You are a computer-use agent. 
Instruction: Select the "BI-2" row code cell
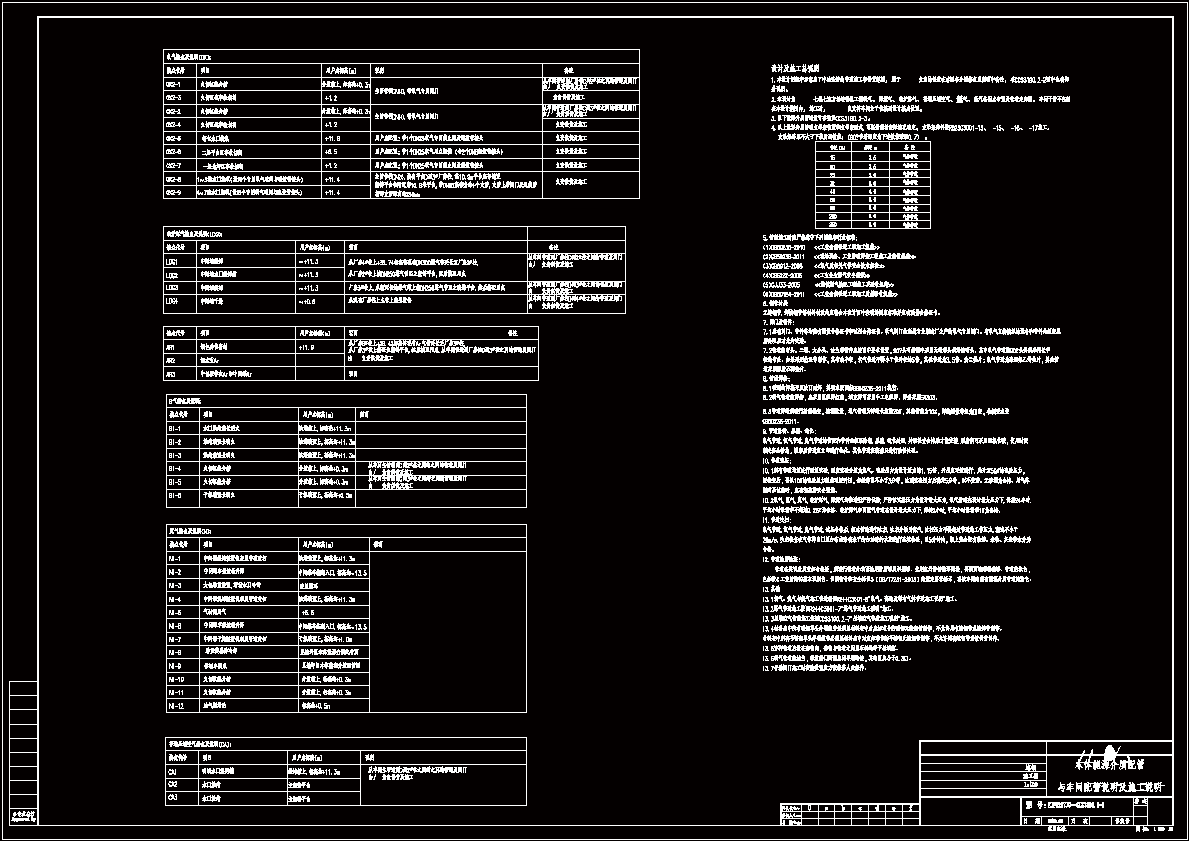coord(183,442)
